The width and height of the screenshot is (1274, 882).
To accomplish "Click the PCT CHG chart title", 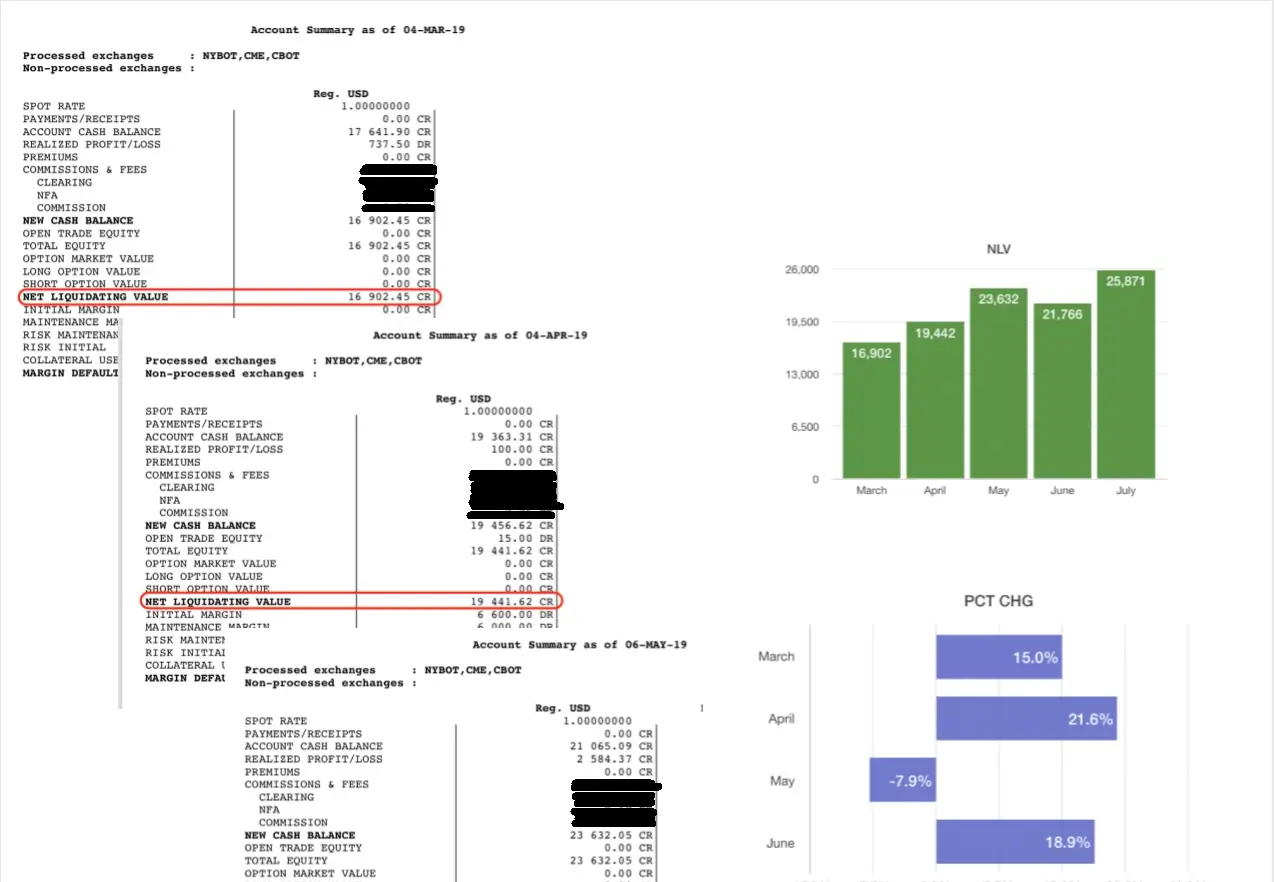I will (998, 601).
